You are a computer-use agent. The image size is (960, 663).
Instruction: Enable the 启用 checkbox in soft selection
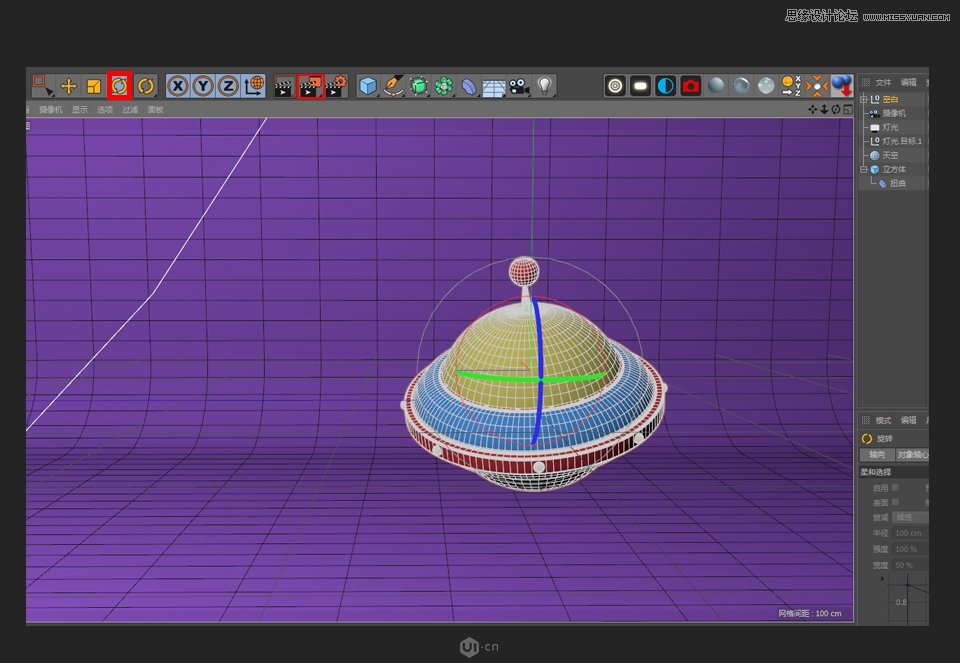point(895,488)
